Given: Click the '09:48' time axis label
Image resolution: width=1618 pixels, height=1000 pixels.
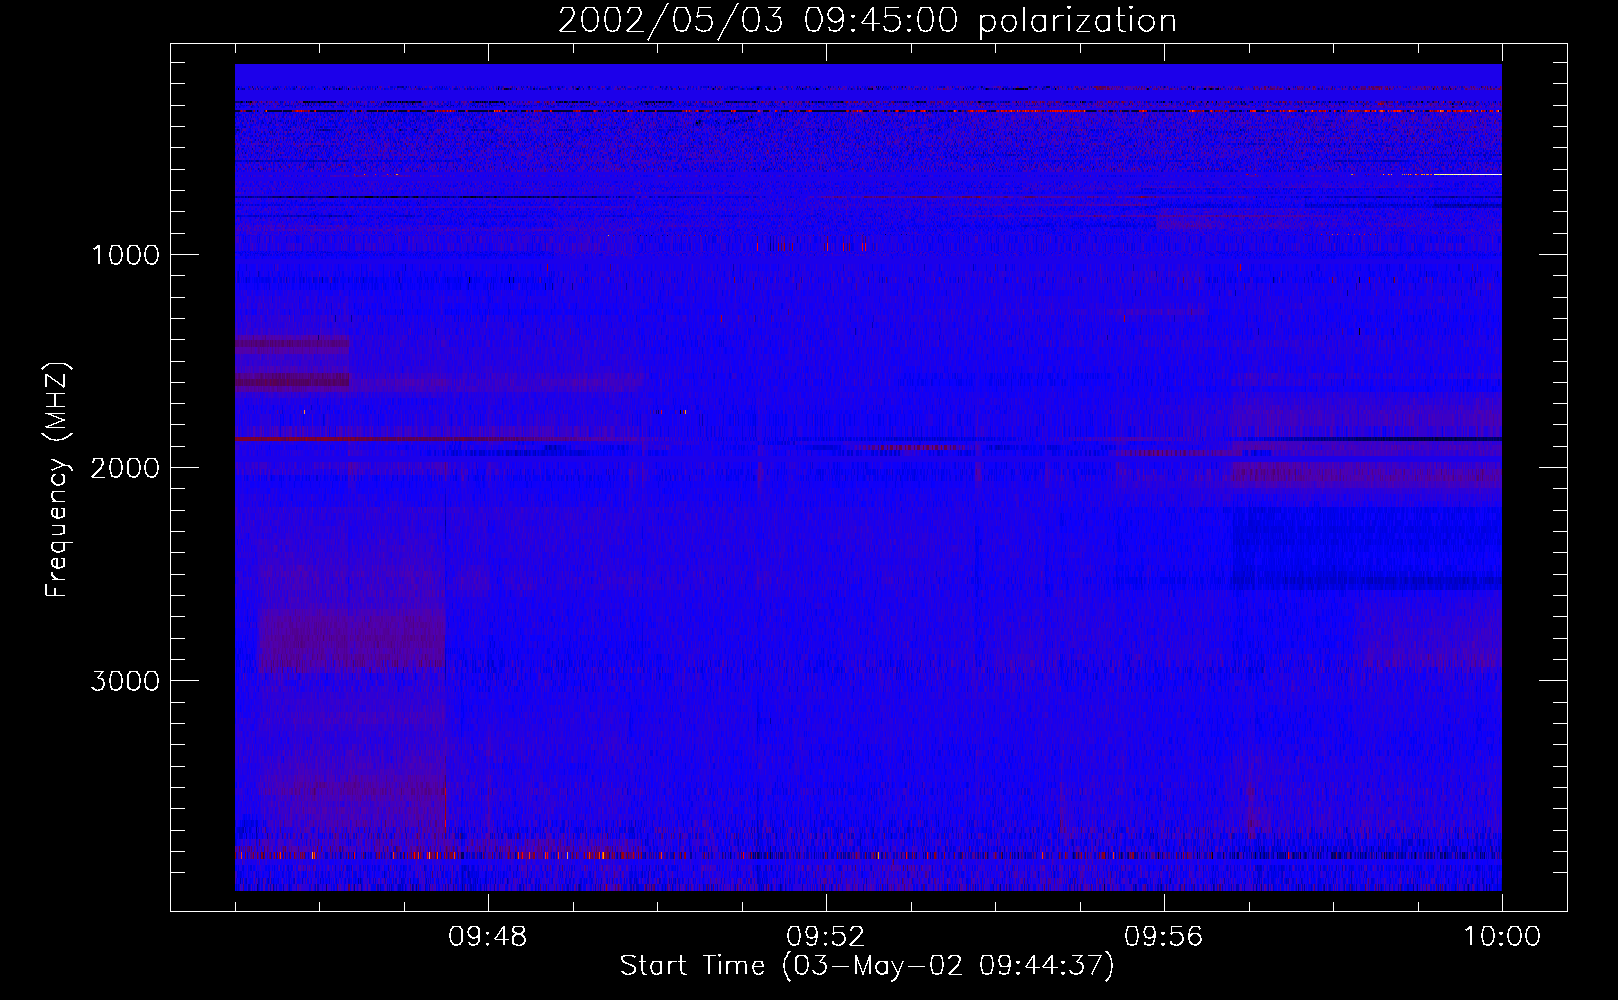Looking at the screenshot, I should (487, 937).
